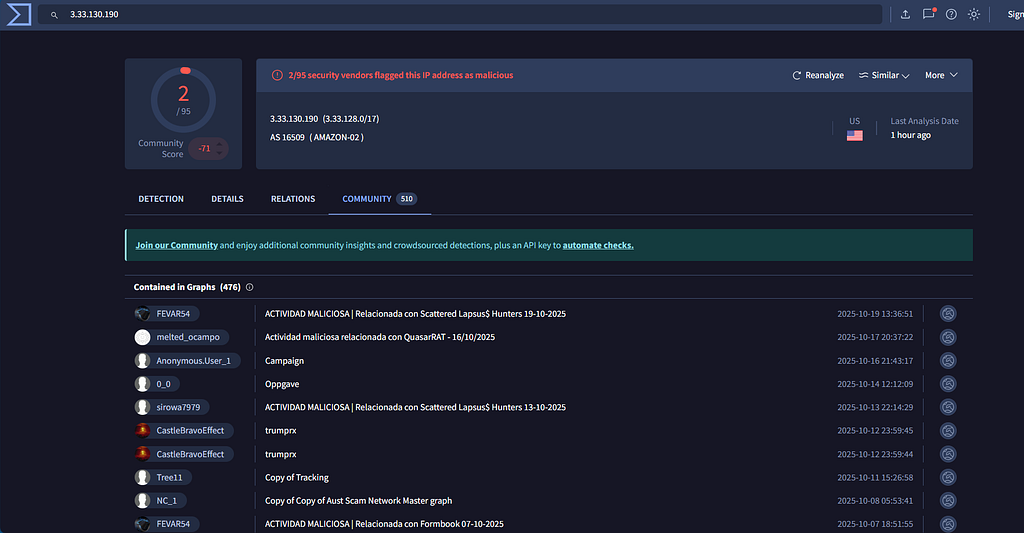Open graph icon for Scattered Lapsus$ Hunters 13-10-2025 row

[x=948, y=407]
